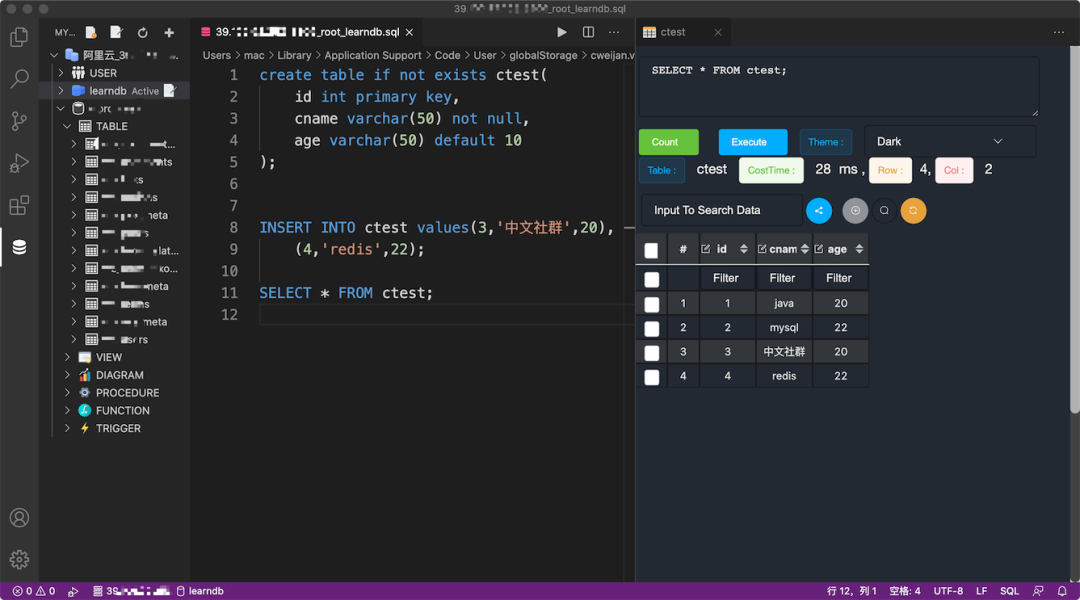
Task: Check the checkbox for the java row
Action: [652, 304]
